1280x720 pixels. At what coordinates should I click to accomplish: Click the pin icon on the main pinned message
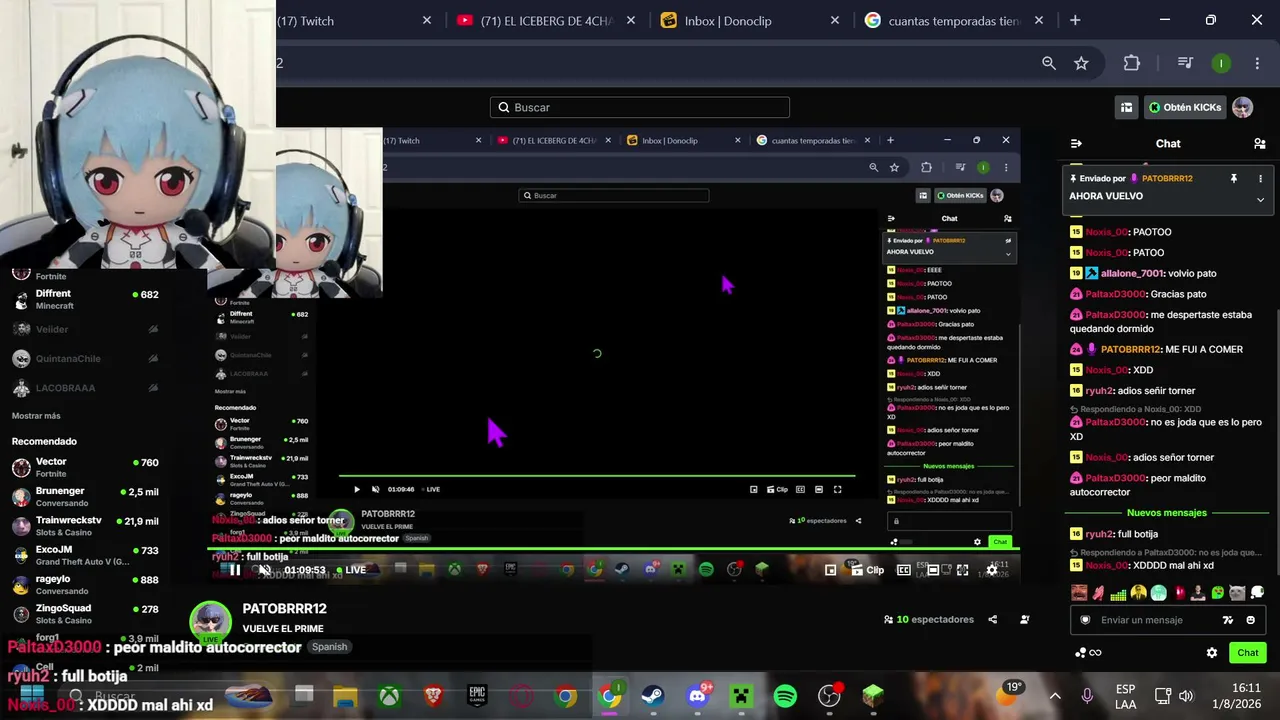[x=1234, y=178]
